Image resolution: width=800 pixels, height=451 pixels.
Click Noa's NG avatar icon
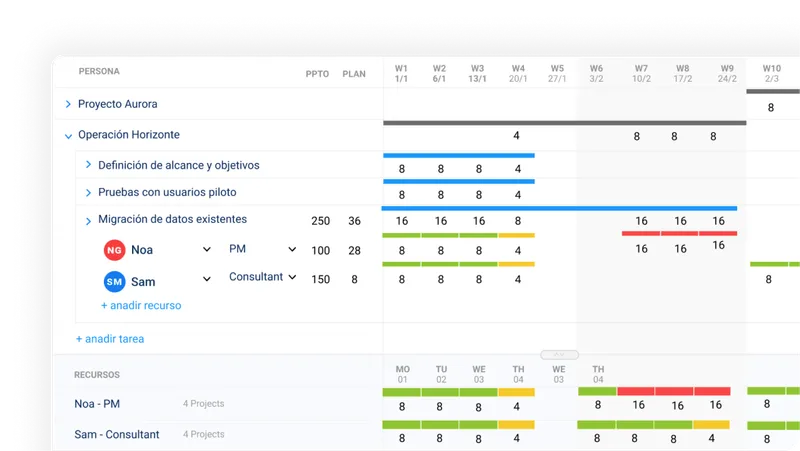[x=114, y=250]
